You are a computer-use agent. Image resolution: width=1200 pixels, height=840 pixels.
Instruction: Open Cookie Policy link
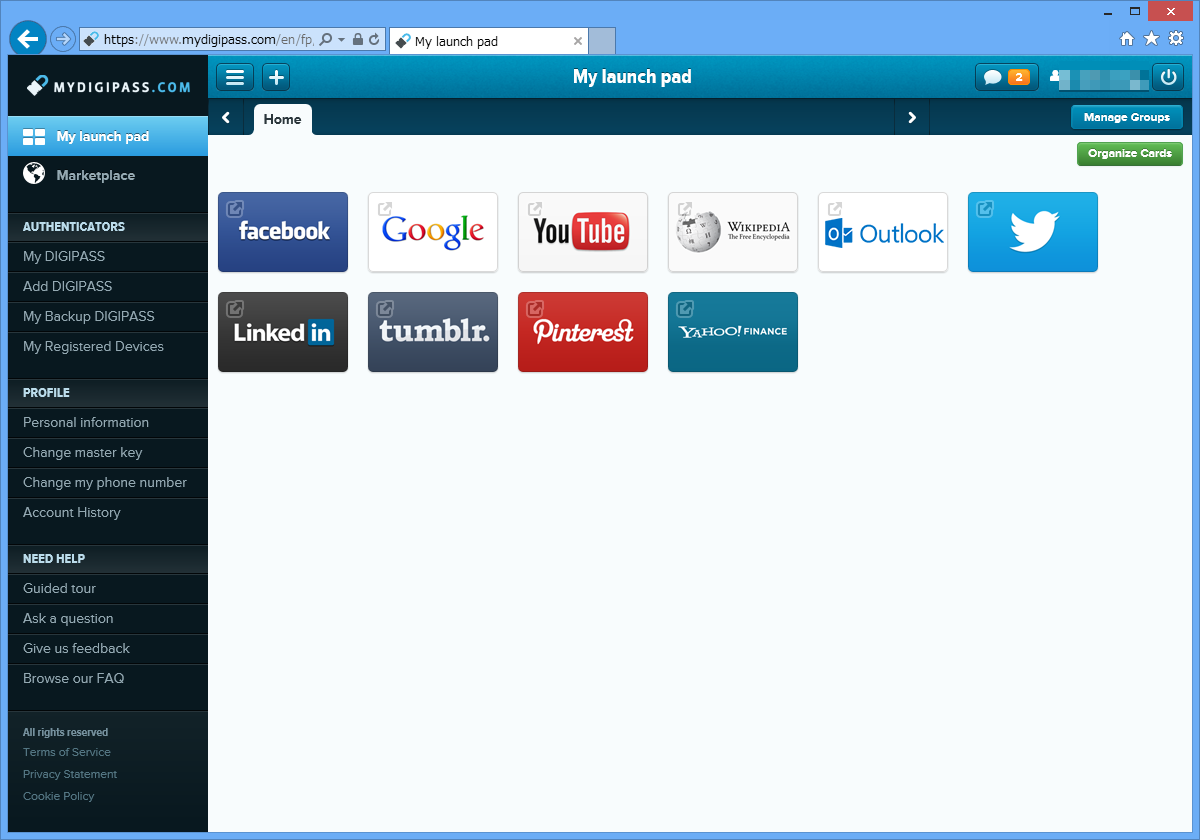click(59, 796)
